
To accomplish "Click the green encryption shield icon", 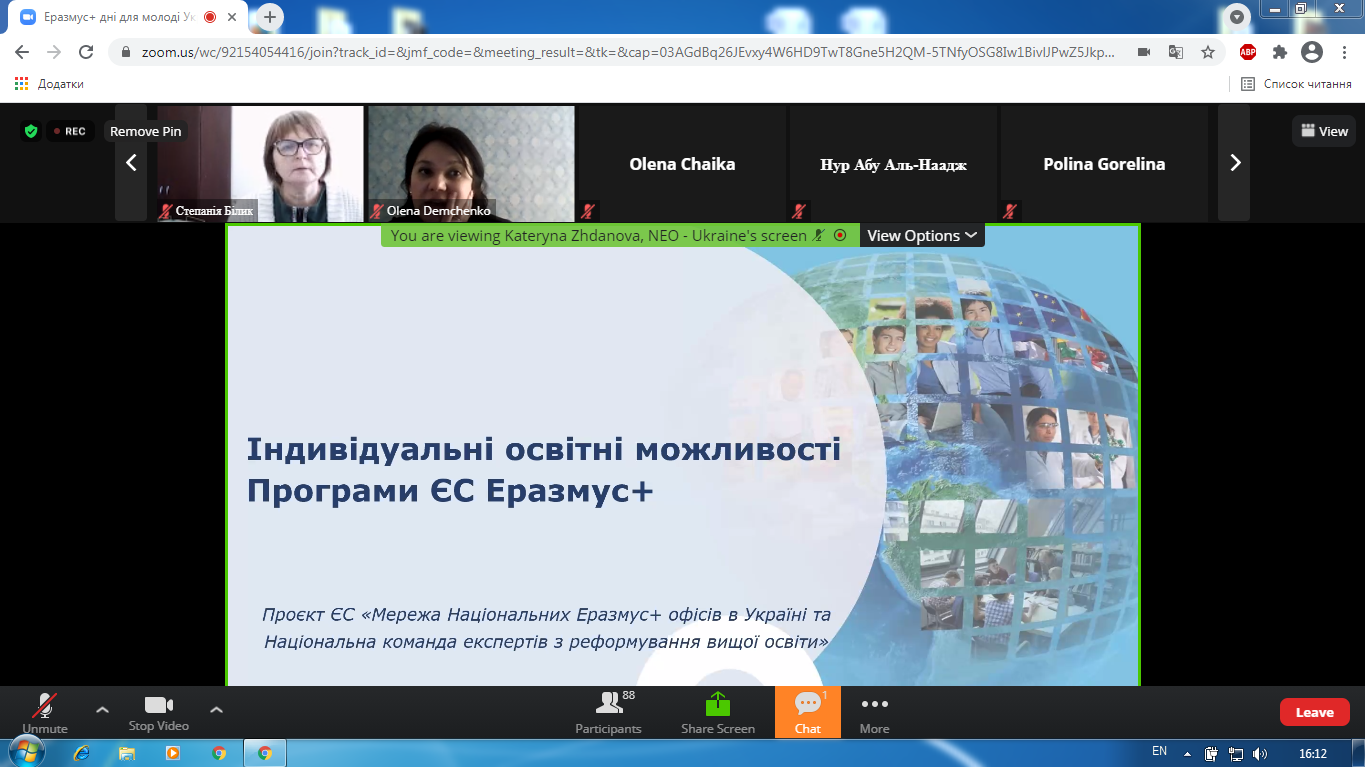I will [31, 131].
